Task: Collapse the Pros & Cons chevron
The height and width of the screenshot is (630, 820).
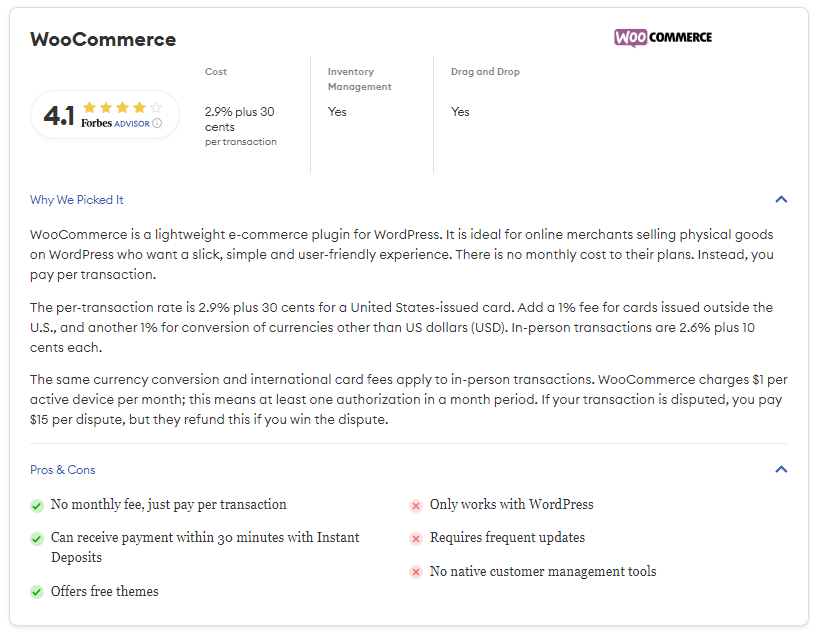Action: [x=781, y=469]
